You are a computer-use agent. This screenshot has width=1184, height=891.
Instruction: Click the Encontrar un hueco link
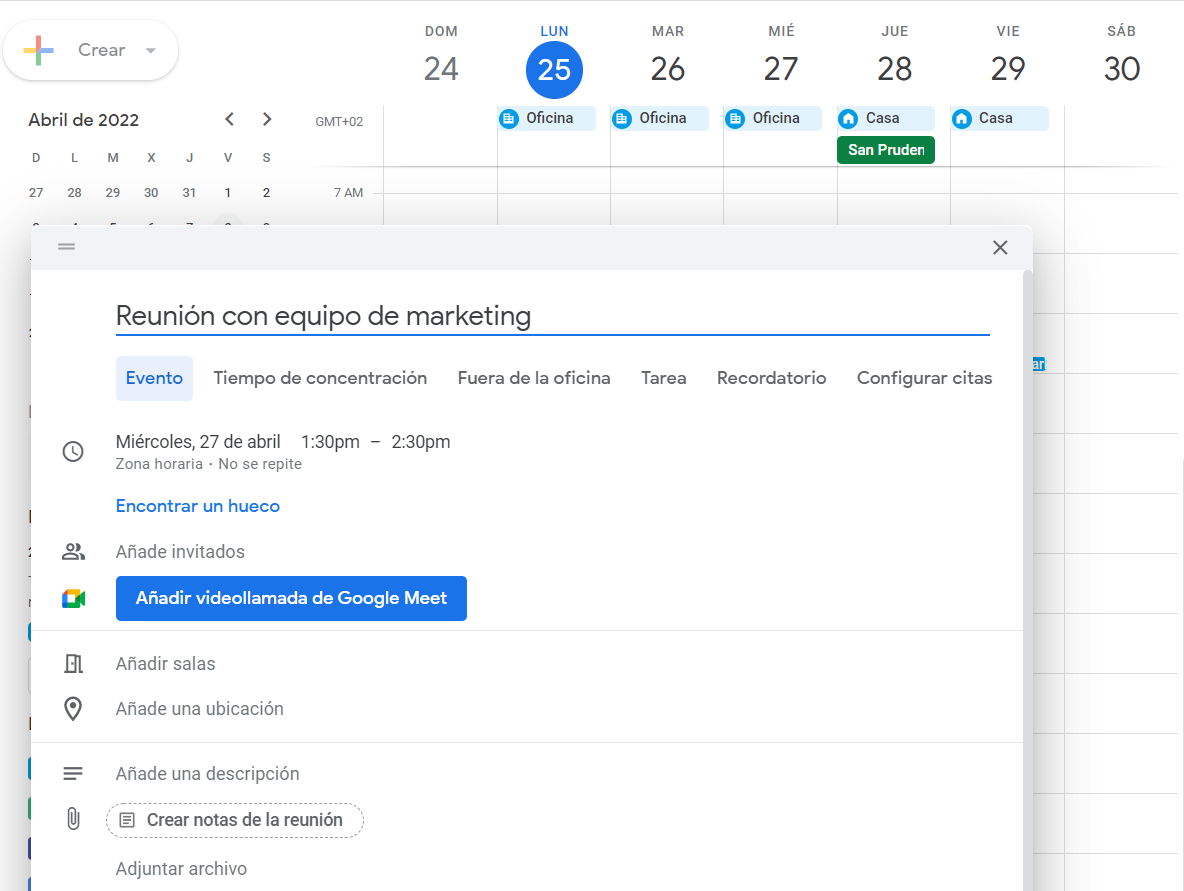click(197, 506)
